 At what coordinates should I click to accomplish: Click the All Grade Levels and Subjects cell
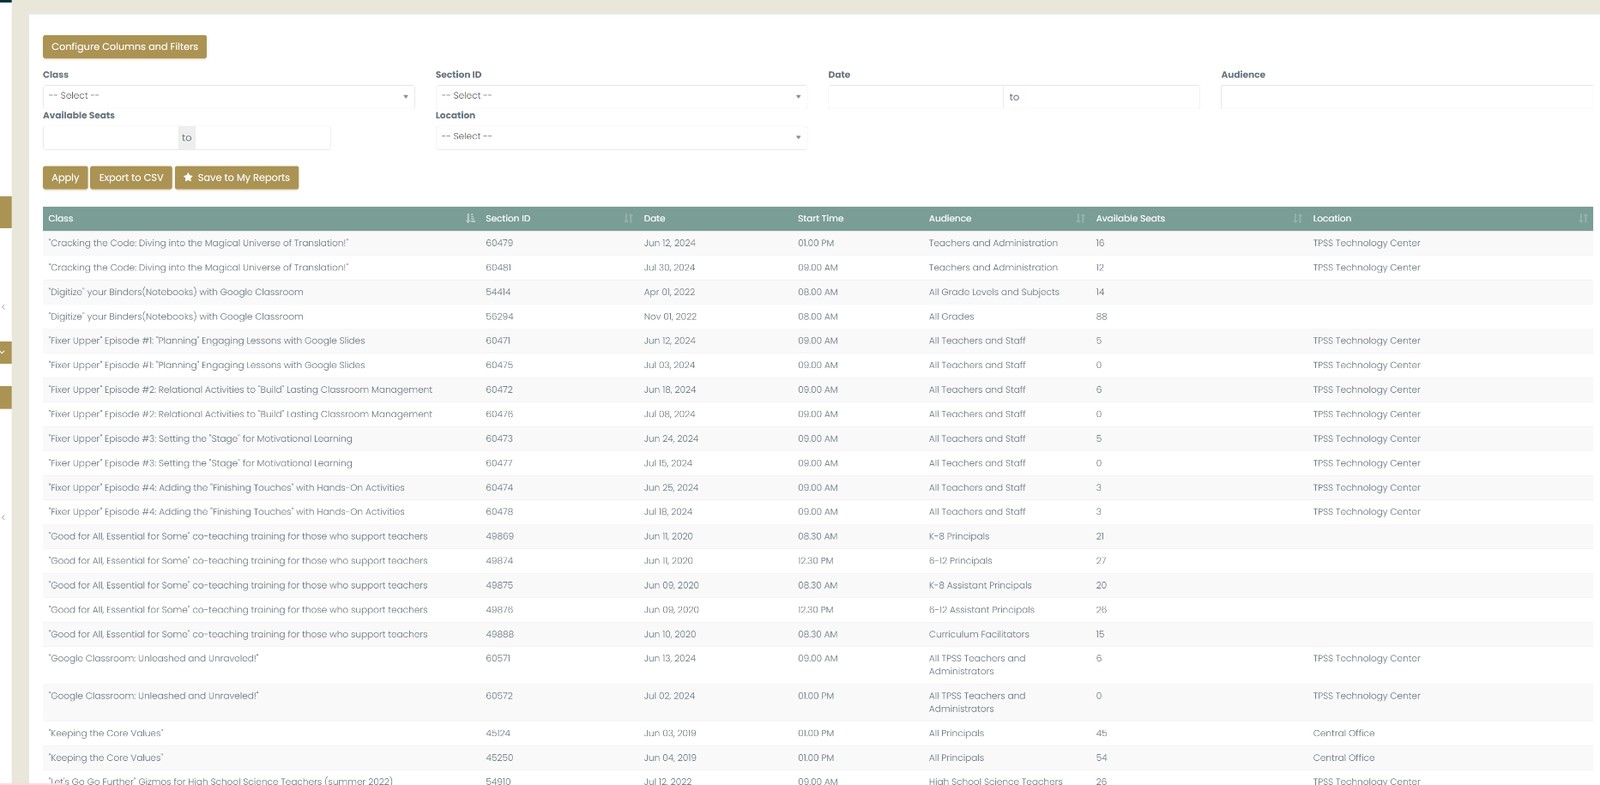994,292
